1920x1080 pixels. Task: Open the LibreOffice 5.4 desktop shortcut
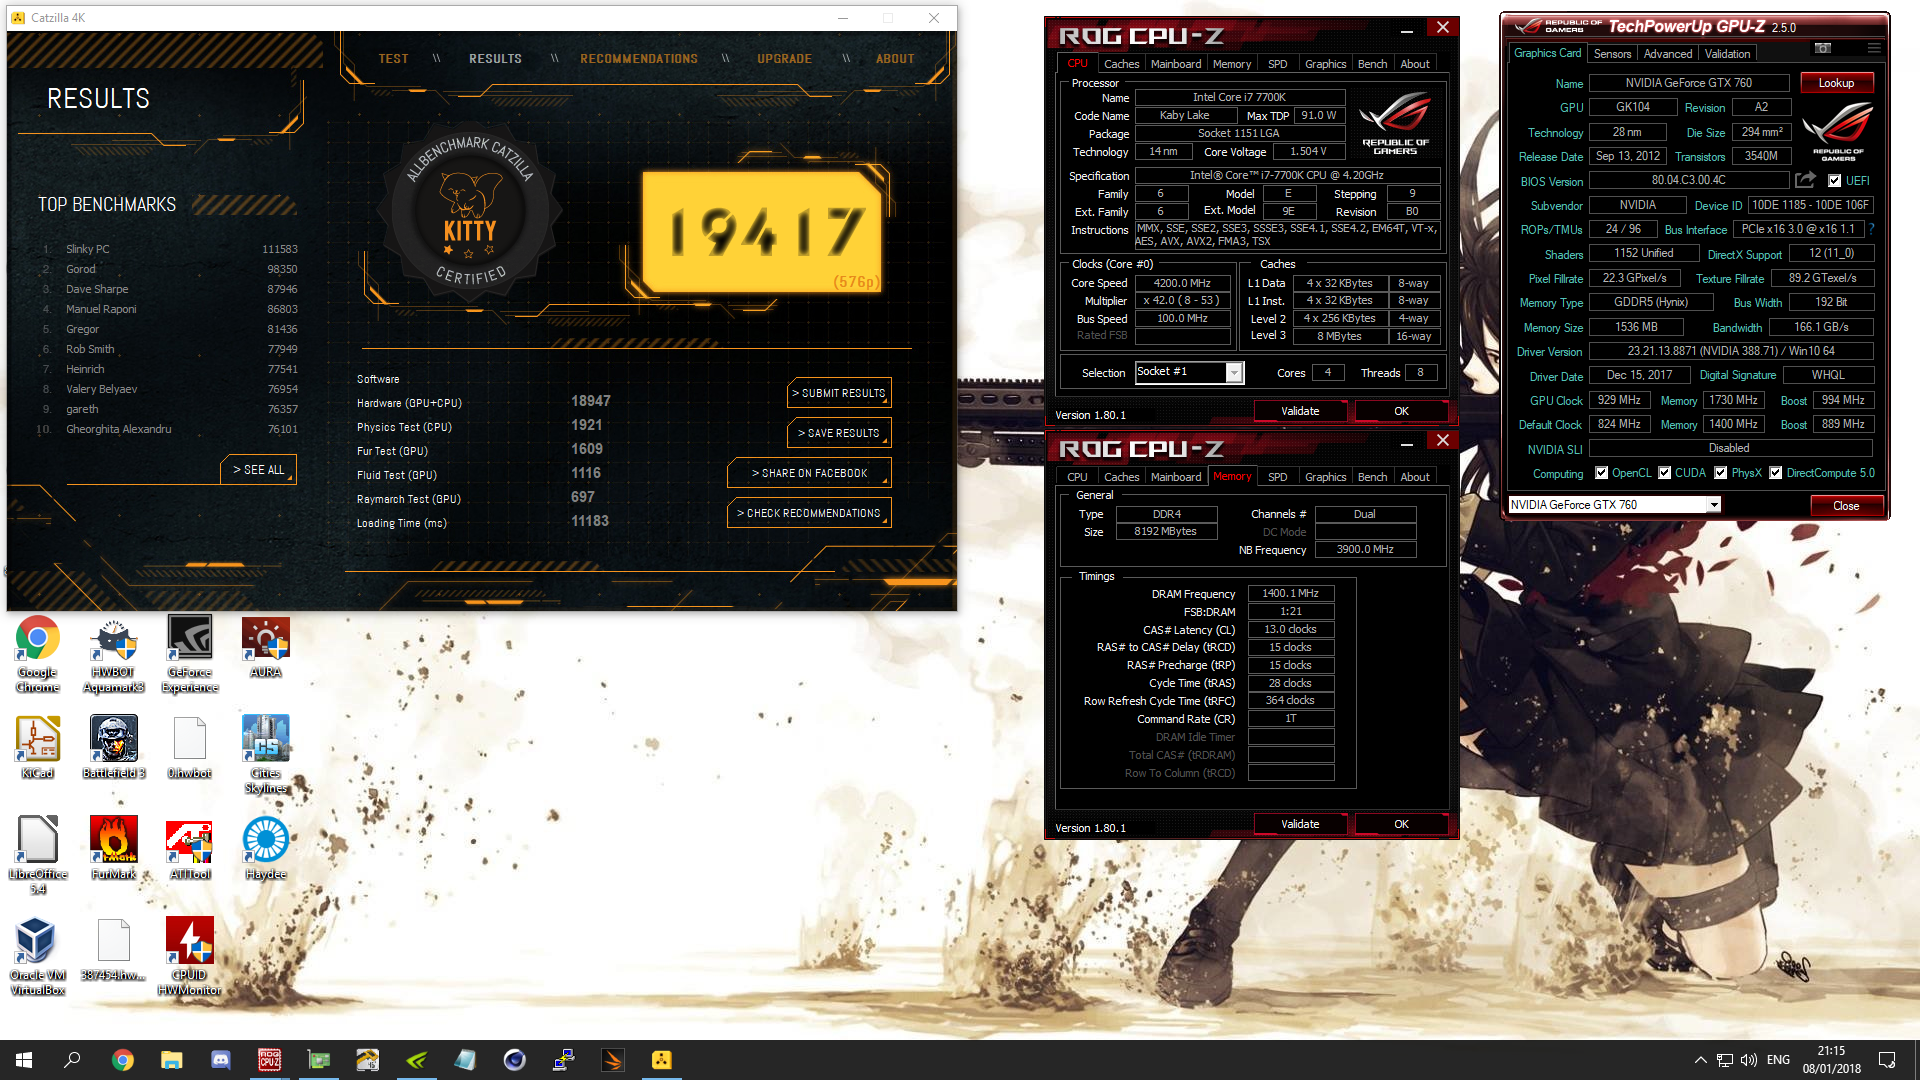(38, 855)
